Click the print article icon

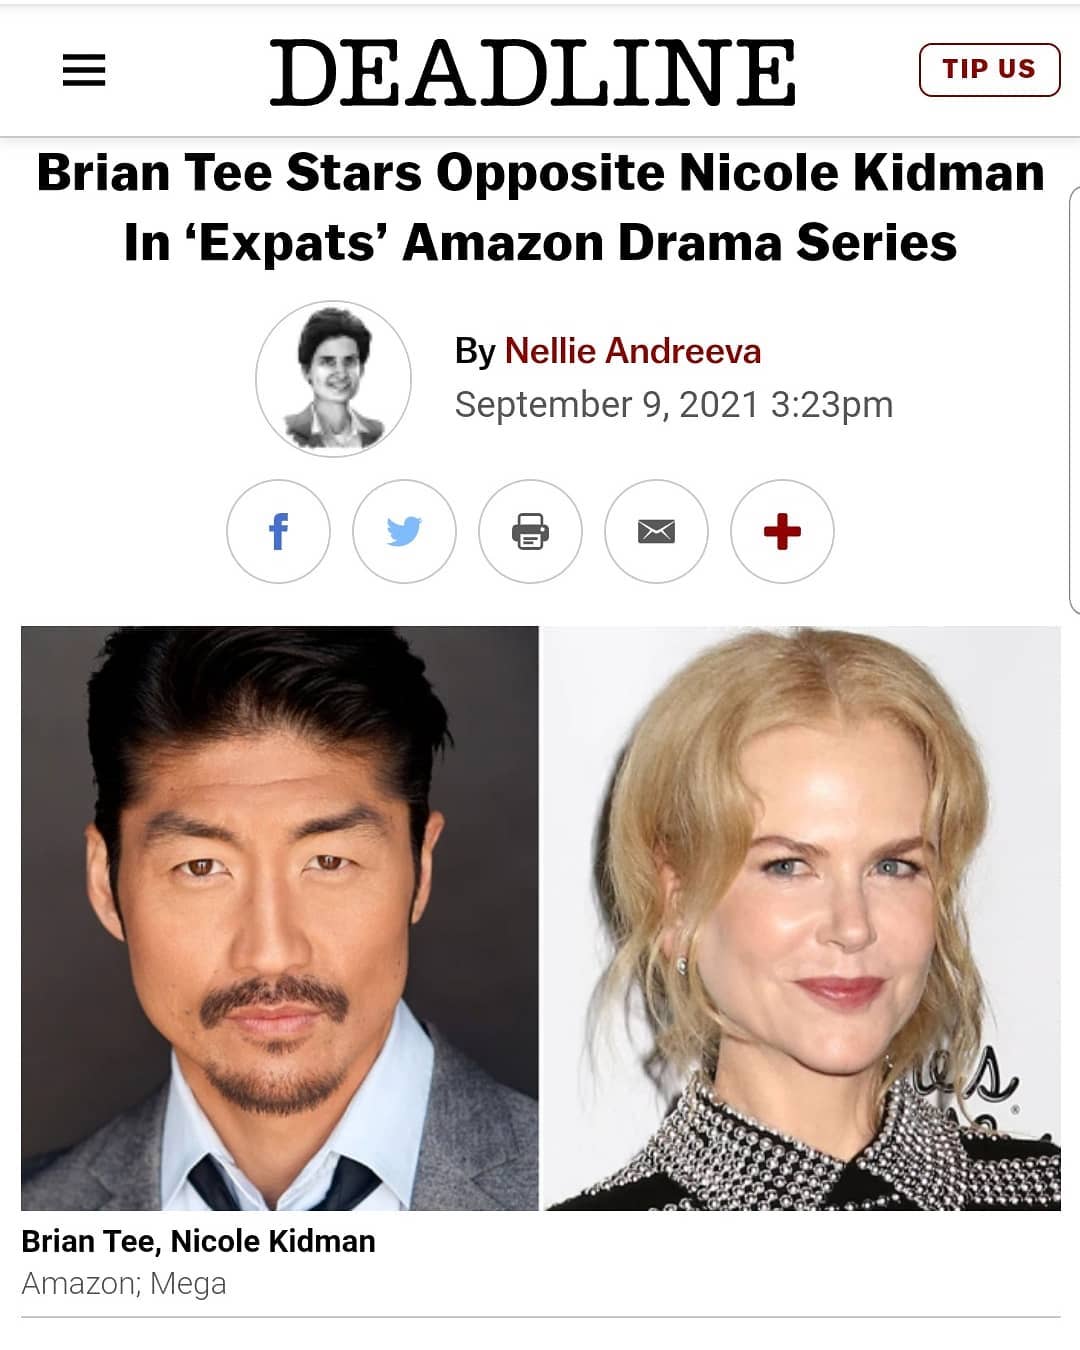point(530,531)
